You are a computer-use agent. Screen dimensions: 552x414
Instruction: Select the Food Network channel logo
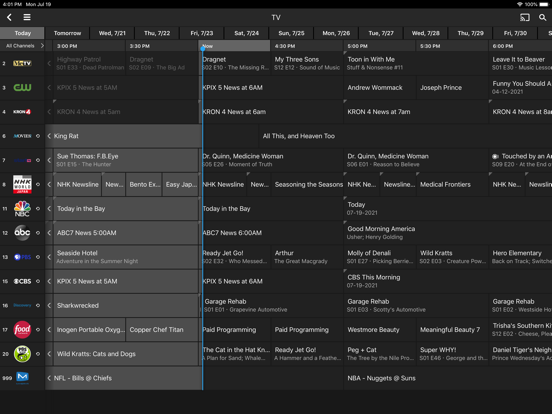(x=22, y=330)
